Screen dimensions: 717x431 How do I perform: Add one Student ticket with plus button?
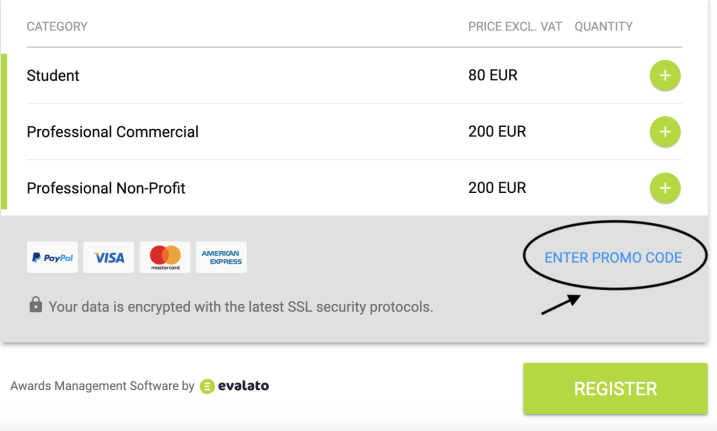coord(664,76)
